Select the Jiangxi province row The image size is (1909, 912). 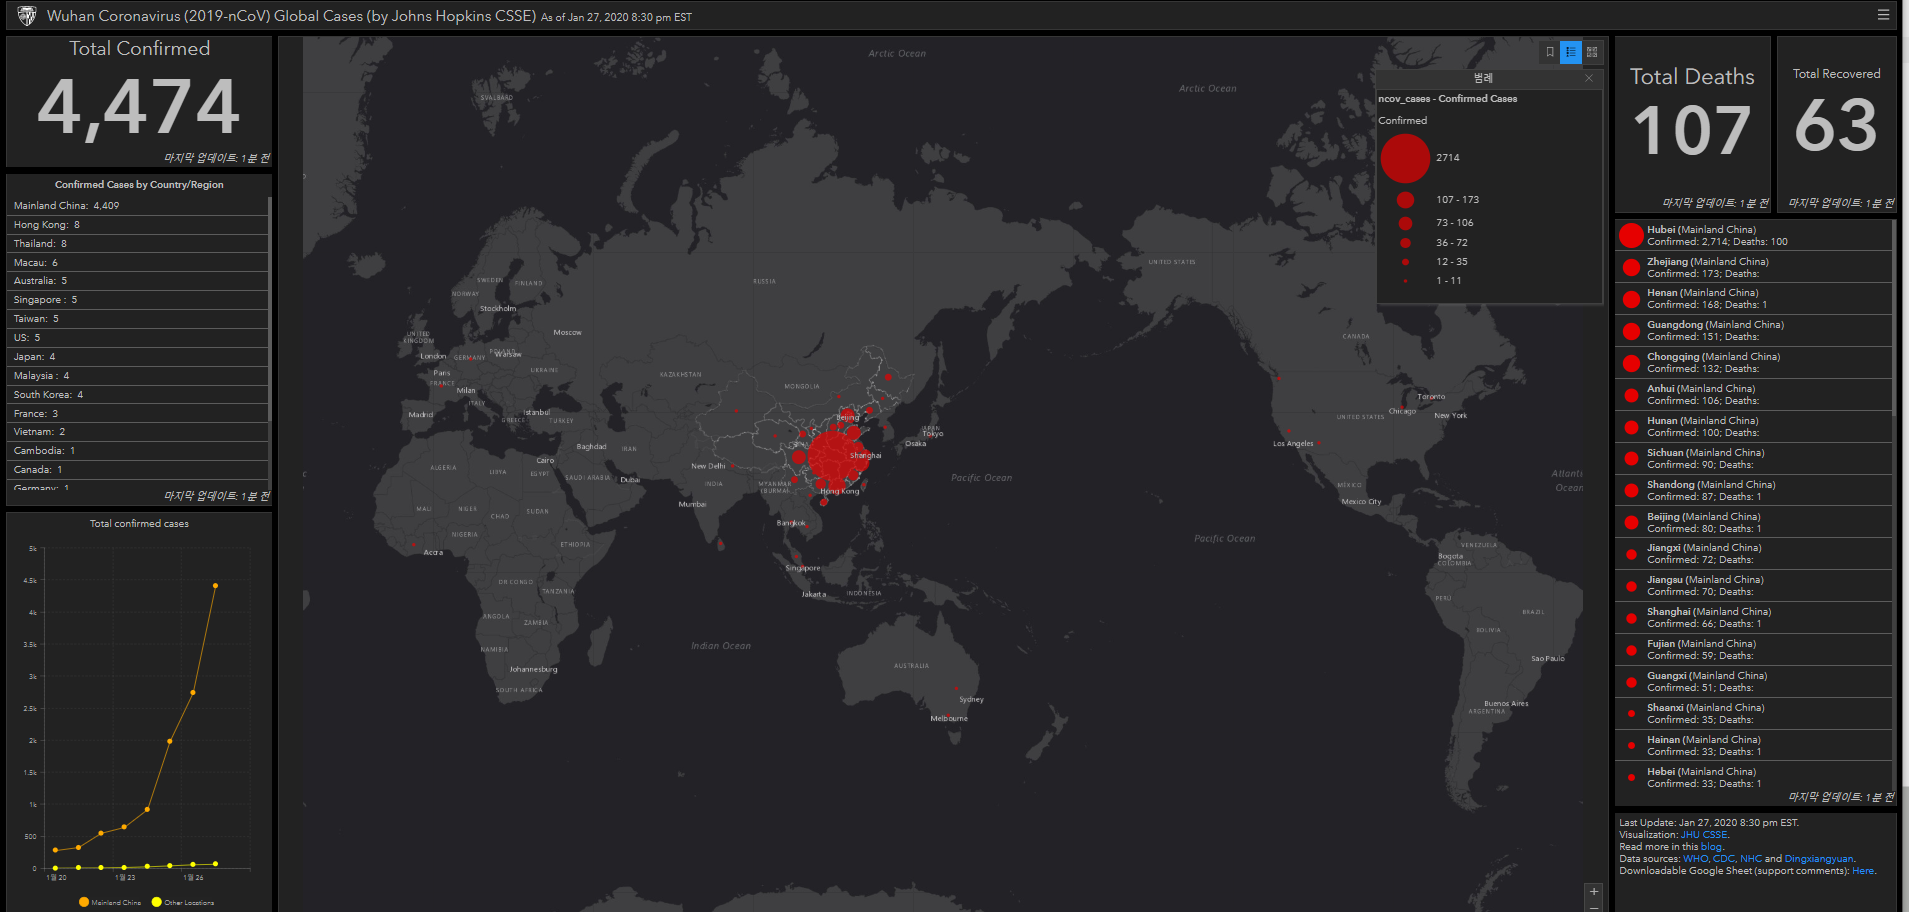pyautogui.click(x=1753, y=554)
